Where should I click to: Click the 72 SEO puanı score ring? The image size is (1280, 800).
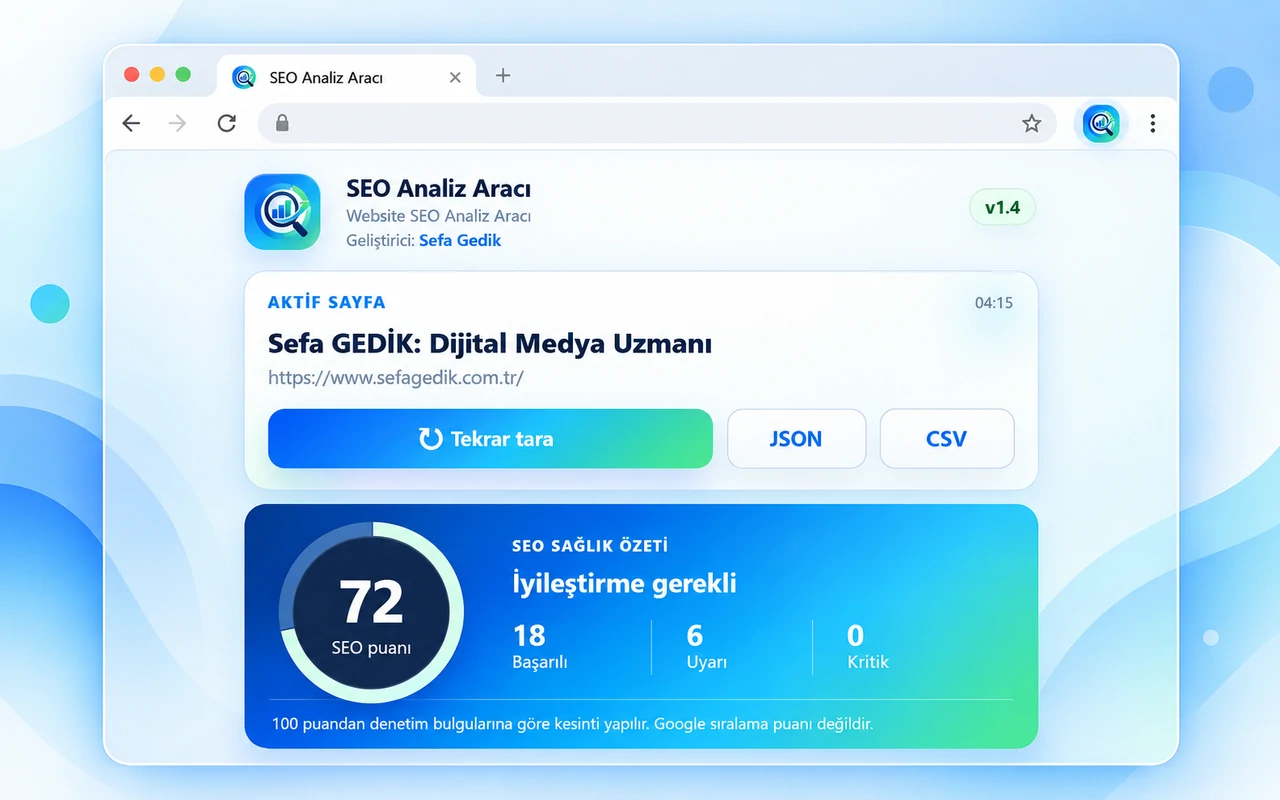[371, 612]
